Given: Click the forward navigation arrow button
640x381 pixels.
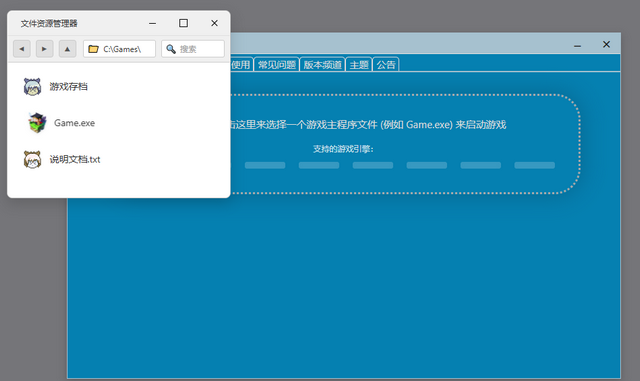Looking at the screenshot, I should point(44,49).
